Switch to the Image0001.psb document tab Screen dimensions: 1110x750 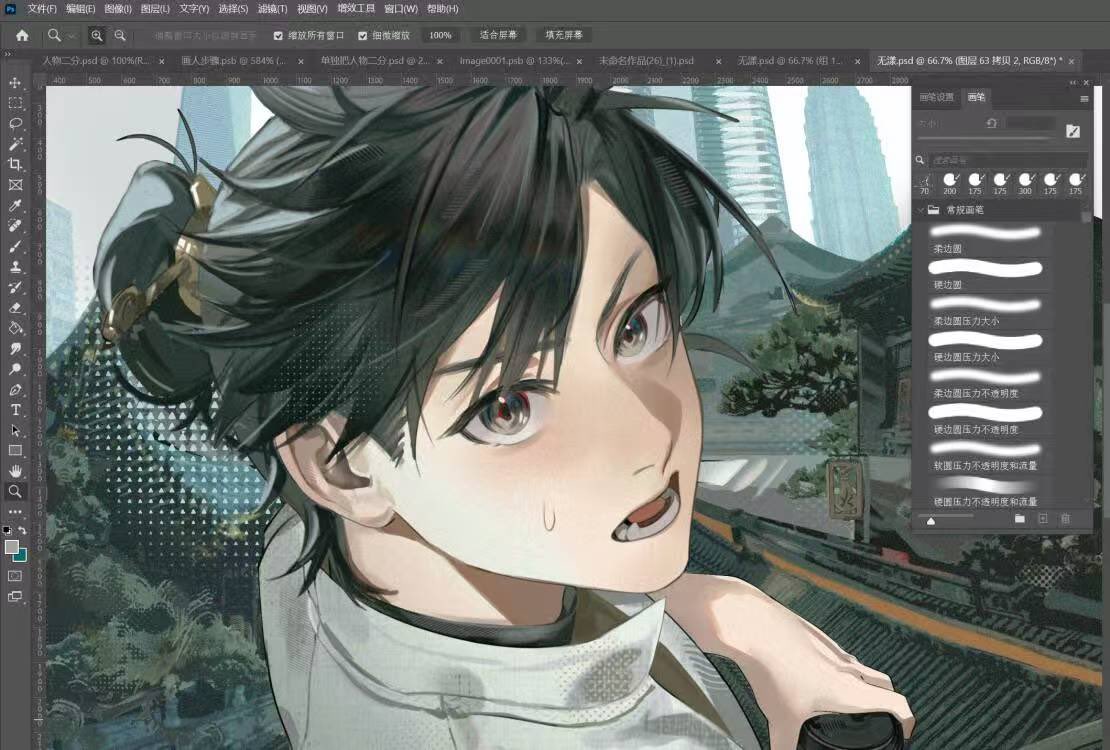pos(515,61)
